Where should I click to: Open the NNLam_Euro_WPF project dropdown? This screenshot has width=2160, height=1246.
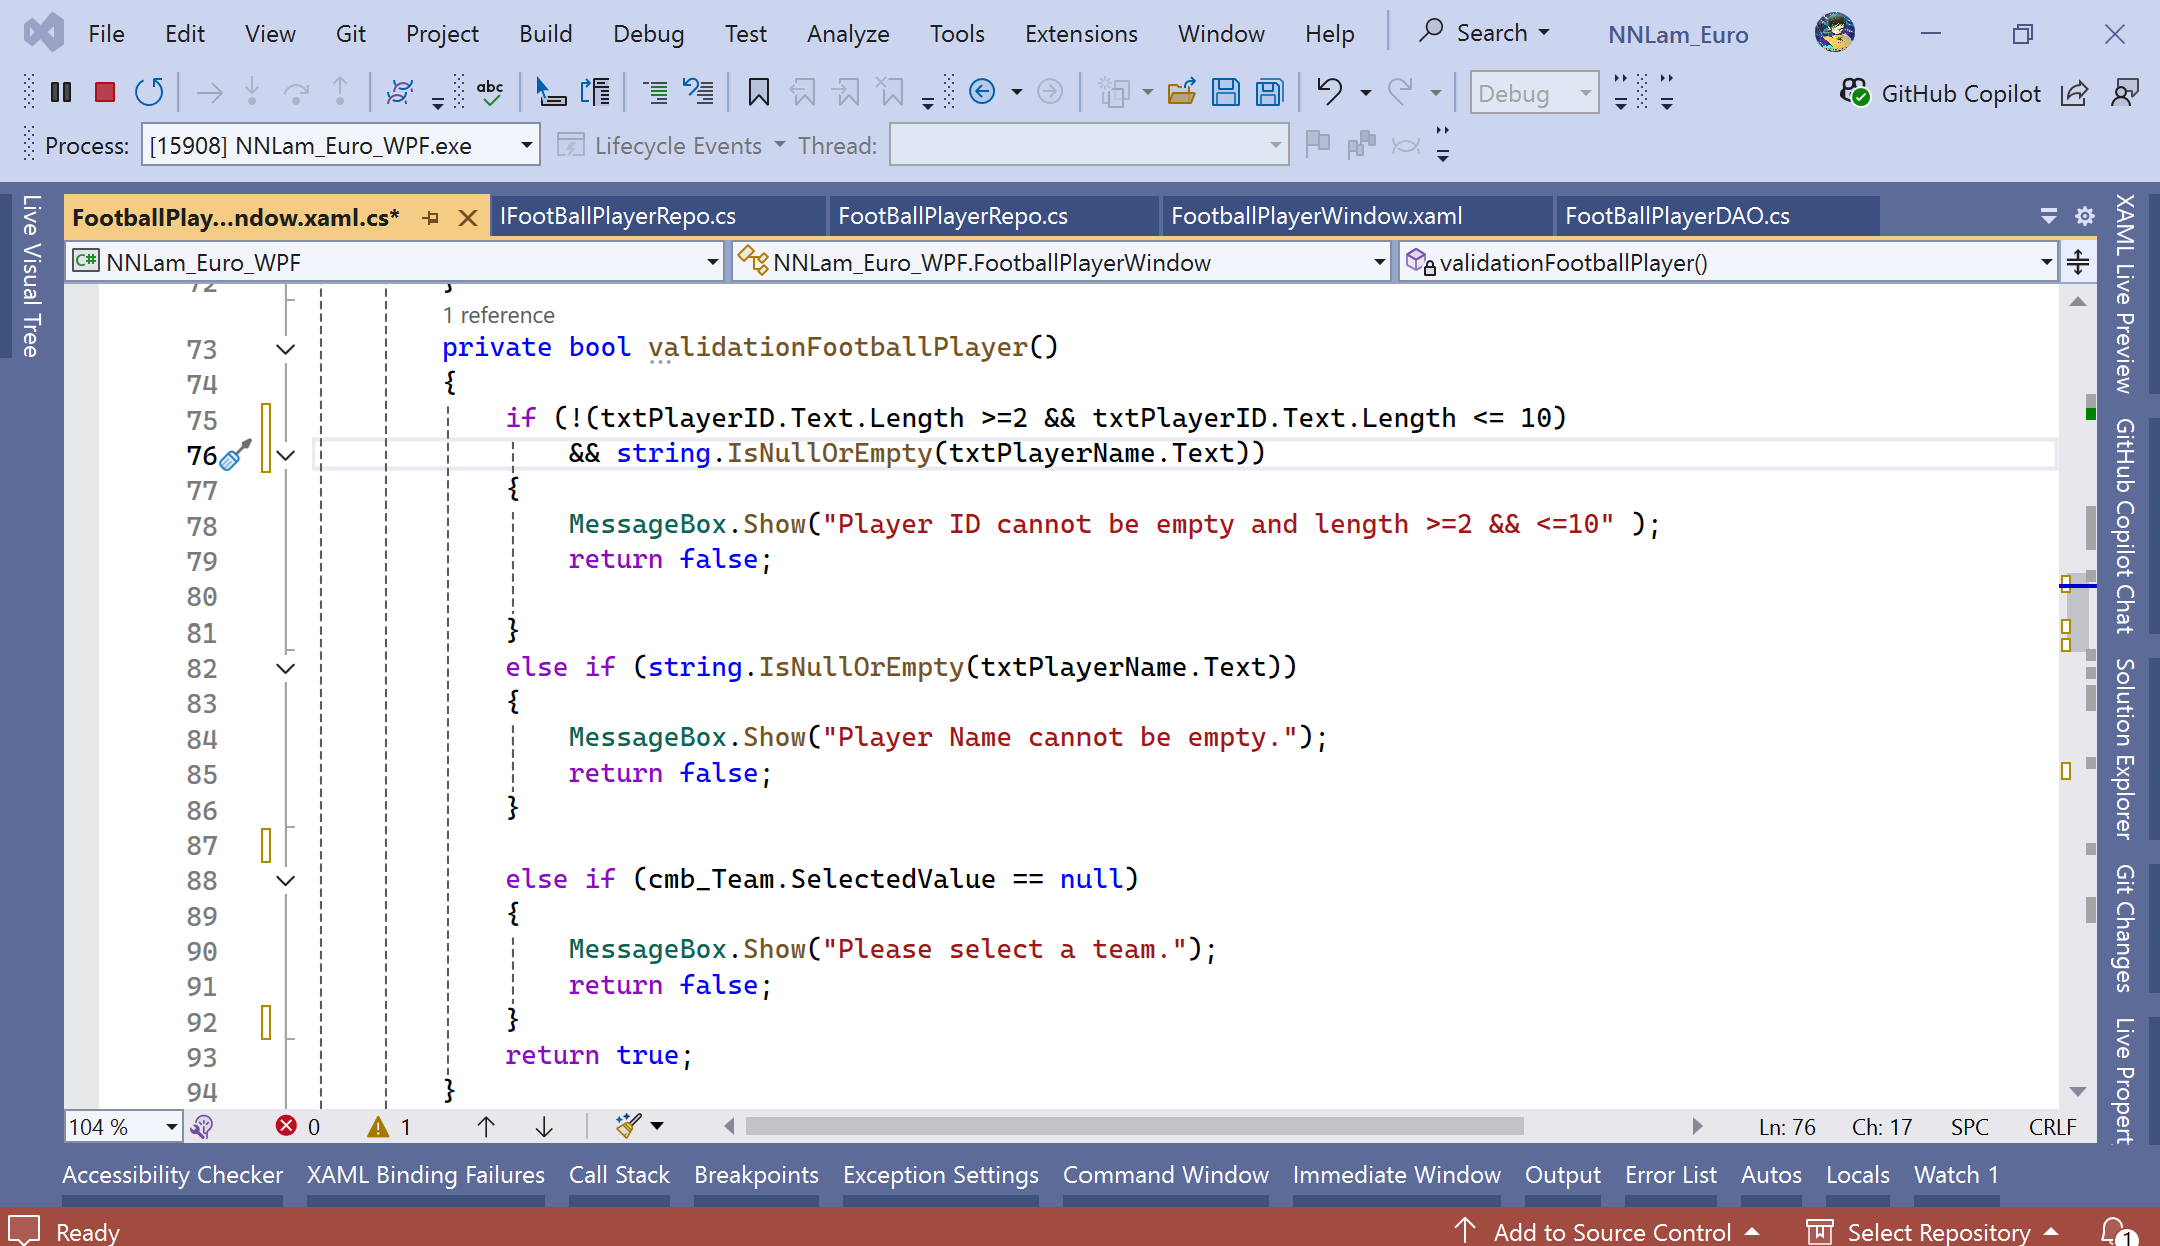point(396,262)
